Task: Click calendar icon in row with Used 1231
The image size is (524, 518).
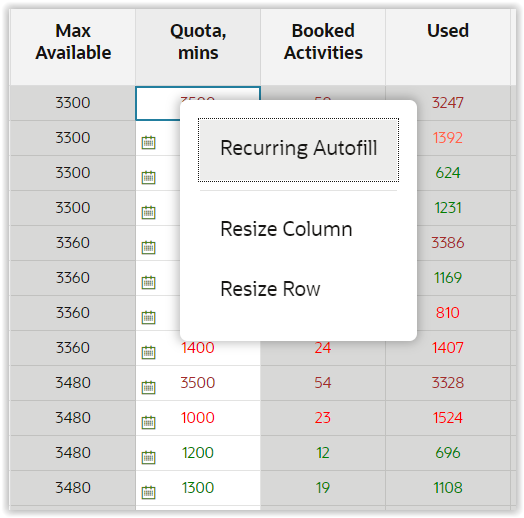Action: coord(148,212)
